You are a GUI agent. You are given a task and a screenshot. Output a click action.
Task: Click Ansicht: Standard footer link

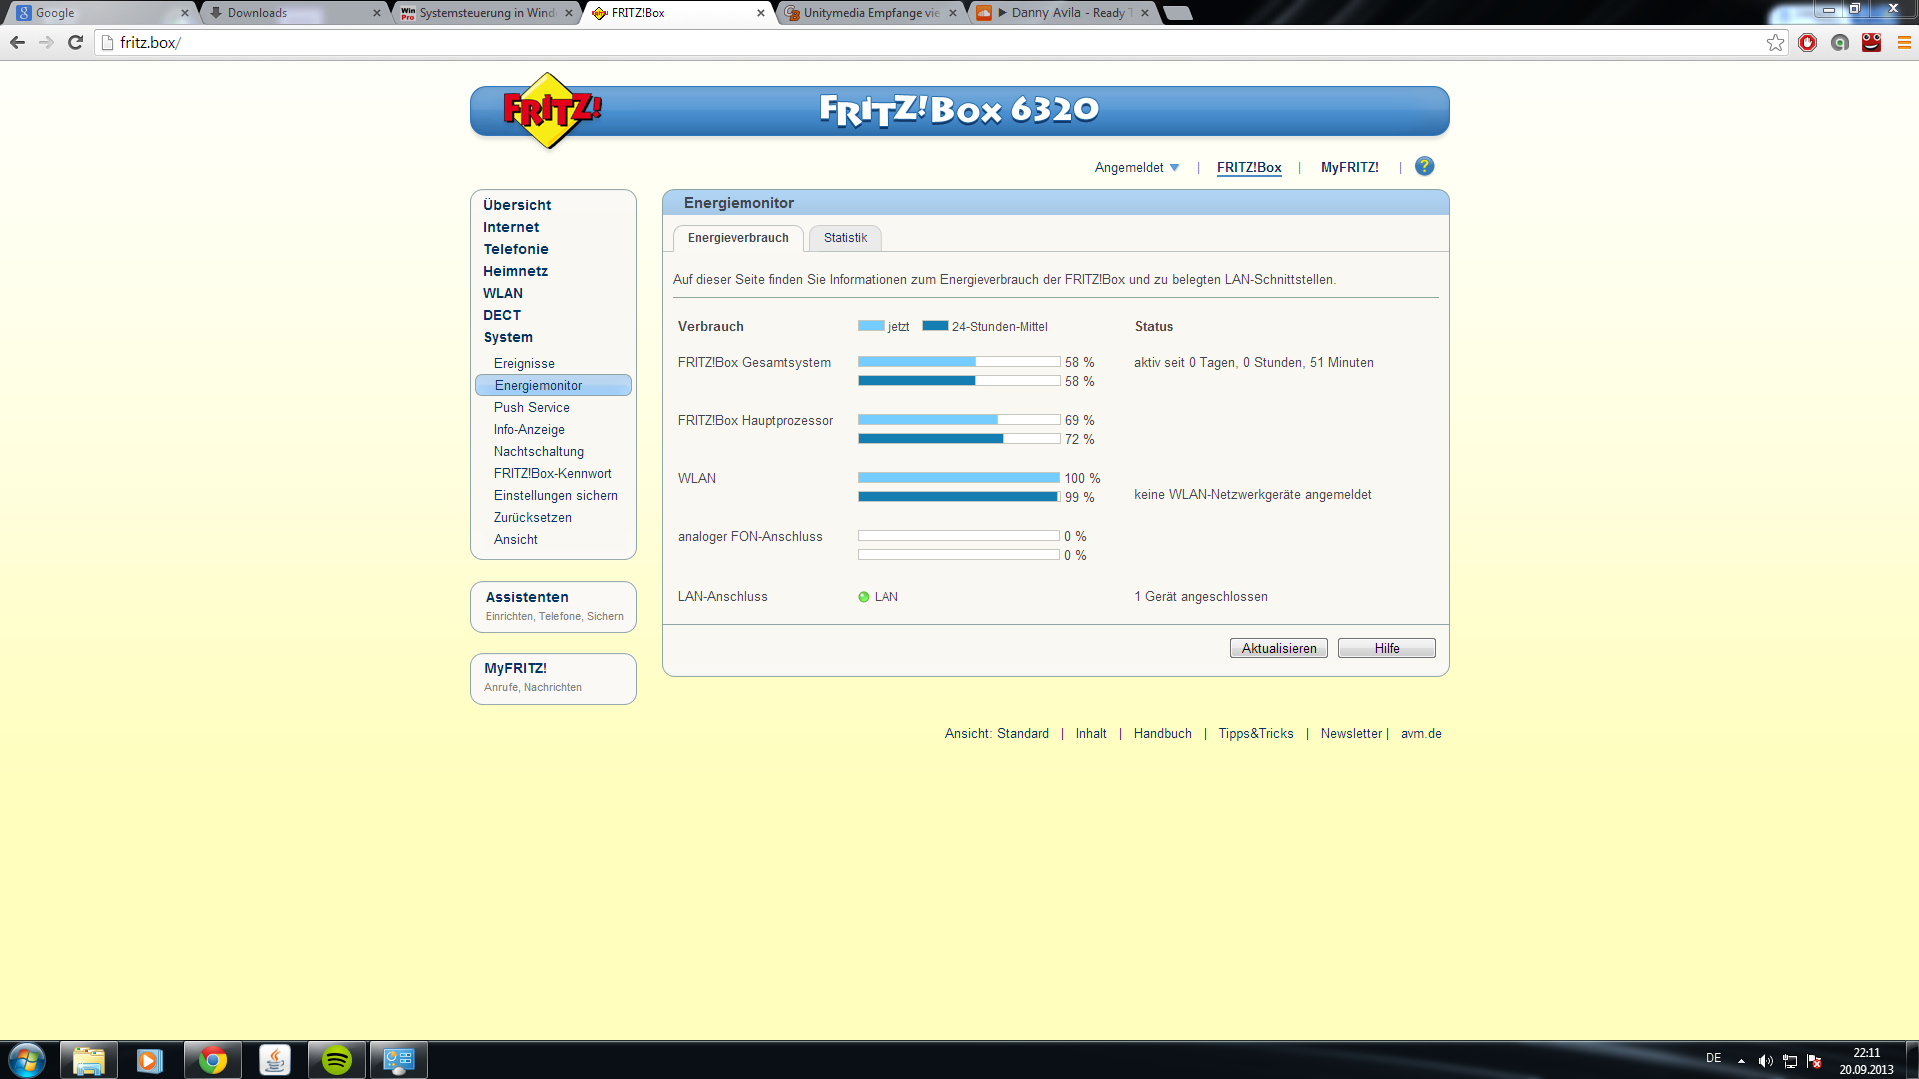[997, 734]
